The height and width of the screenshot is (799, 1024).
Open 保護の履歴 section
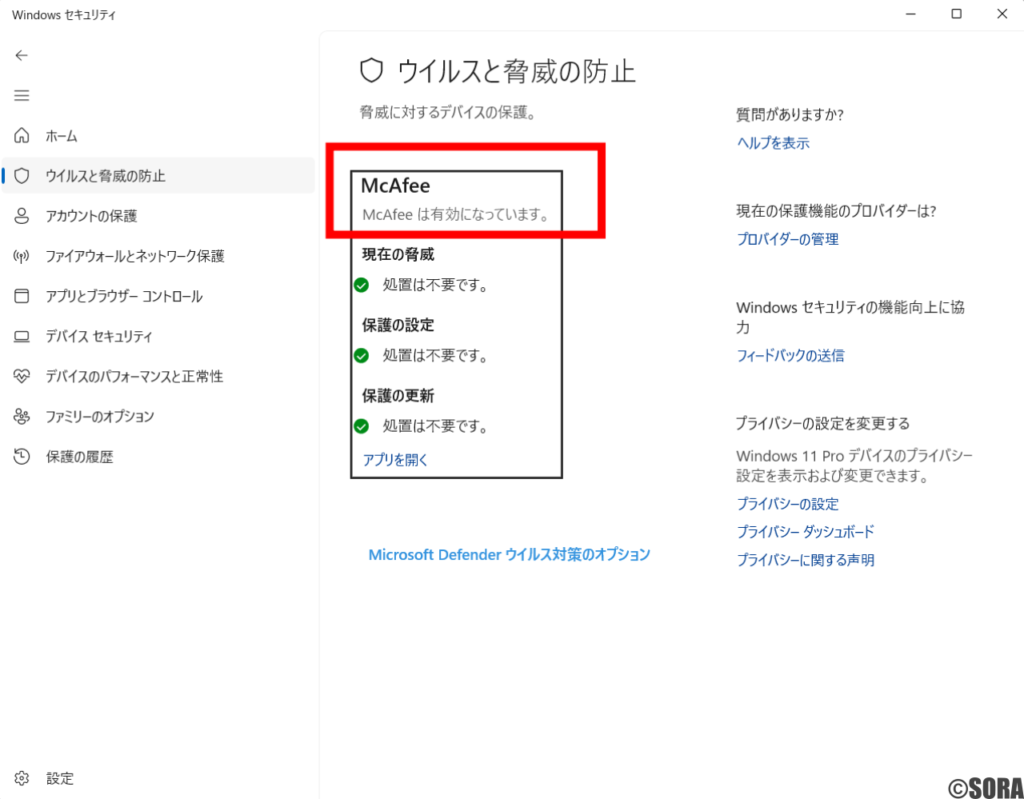[x=157, y=457]
